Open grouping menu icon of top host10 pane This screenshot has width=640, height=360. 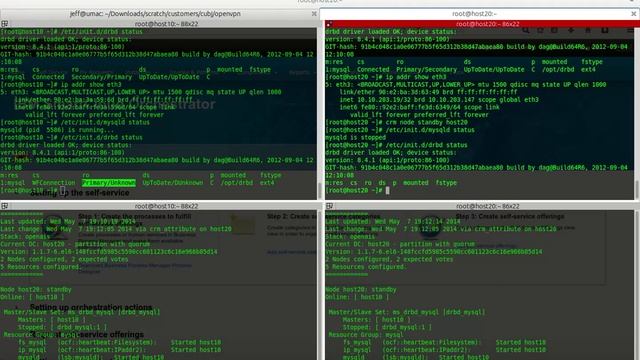coord(4,24)
